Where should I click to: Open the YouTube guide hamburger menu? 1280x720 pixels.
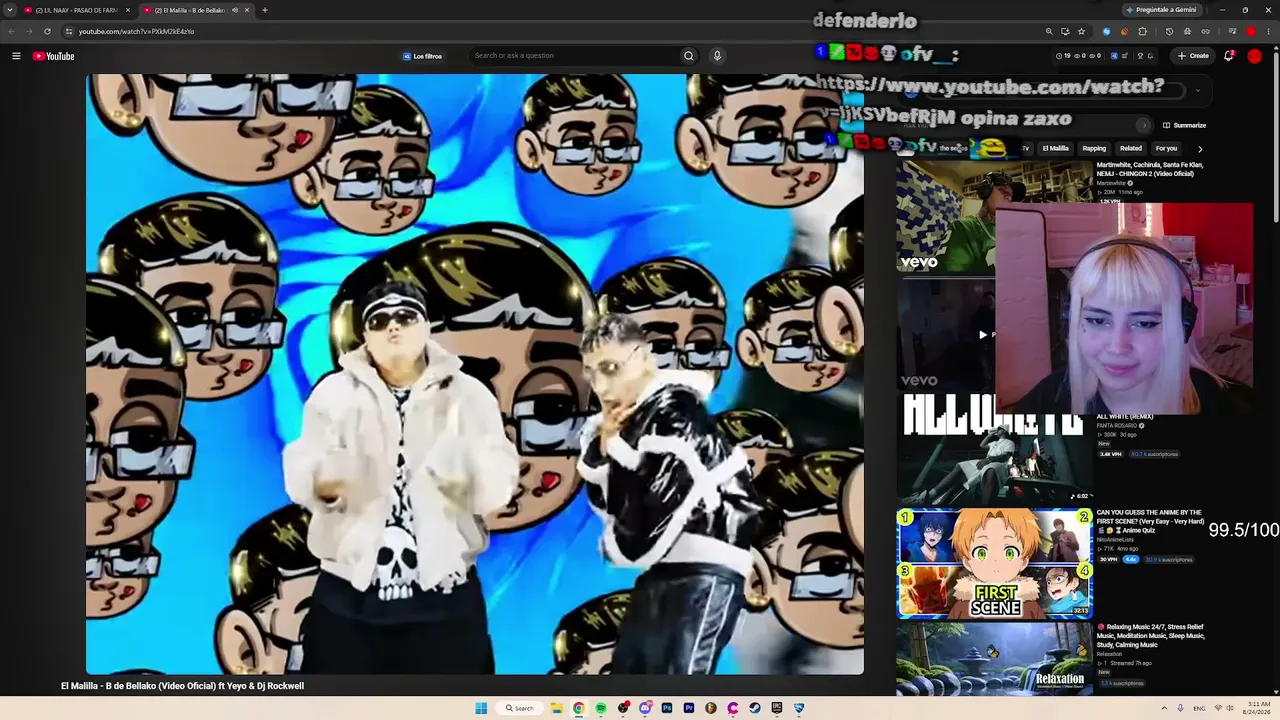click(16, 56)
